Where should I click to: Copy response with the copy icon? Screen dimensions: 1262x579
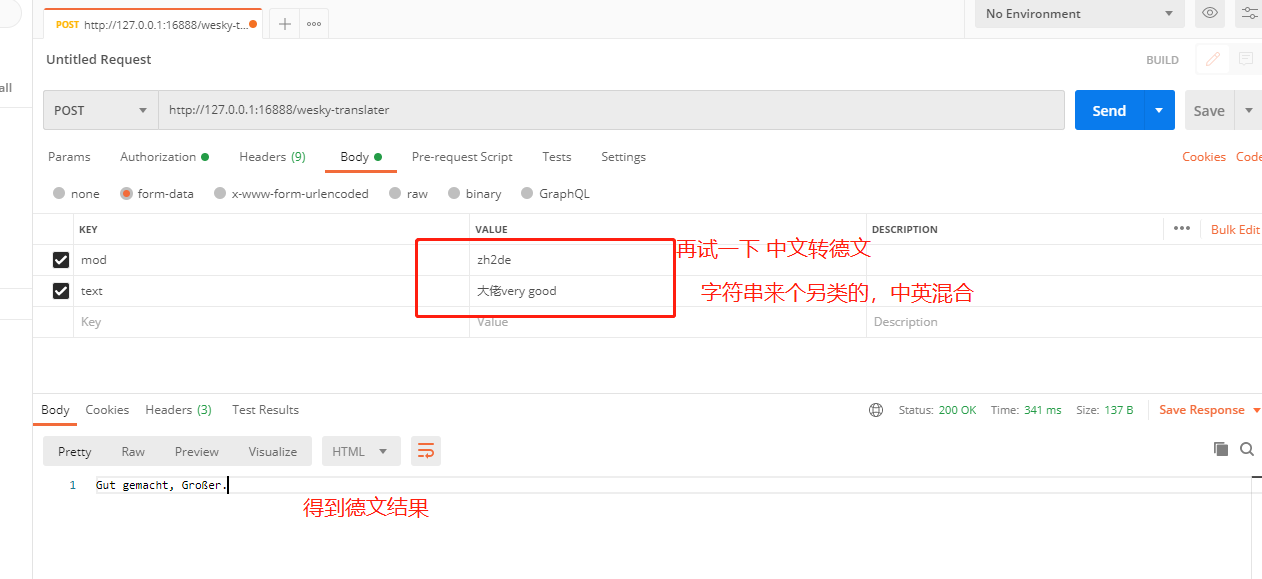coord(1220,449)
